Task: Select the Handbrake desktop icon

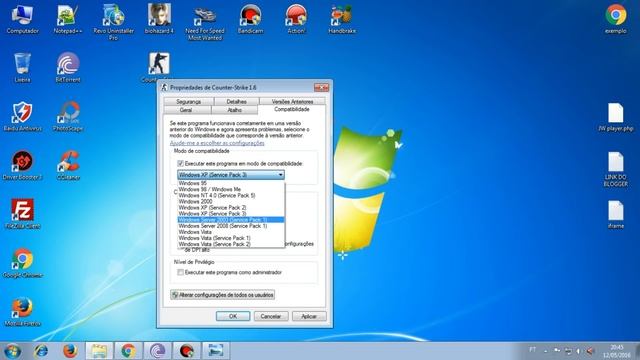Action: (342, 19)
